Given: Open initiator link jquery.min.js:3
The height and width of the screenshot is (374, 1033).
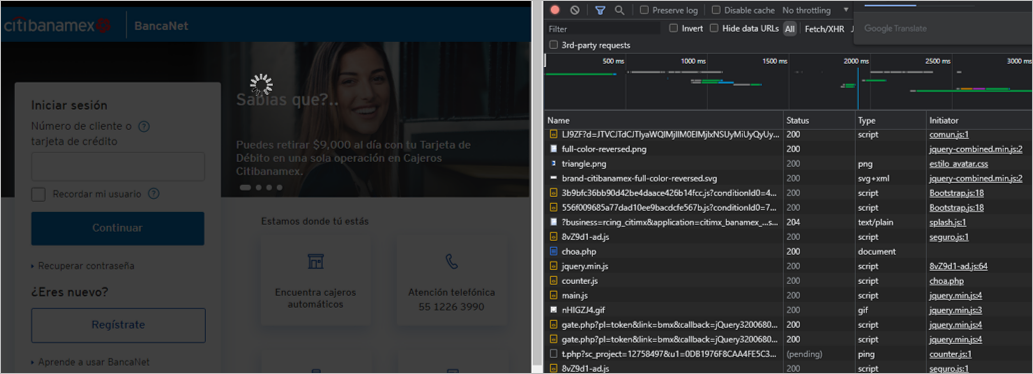Looking at the screenshot, I should [956, 309].
